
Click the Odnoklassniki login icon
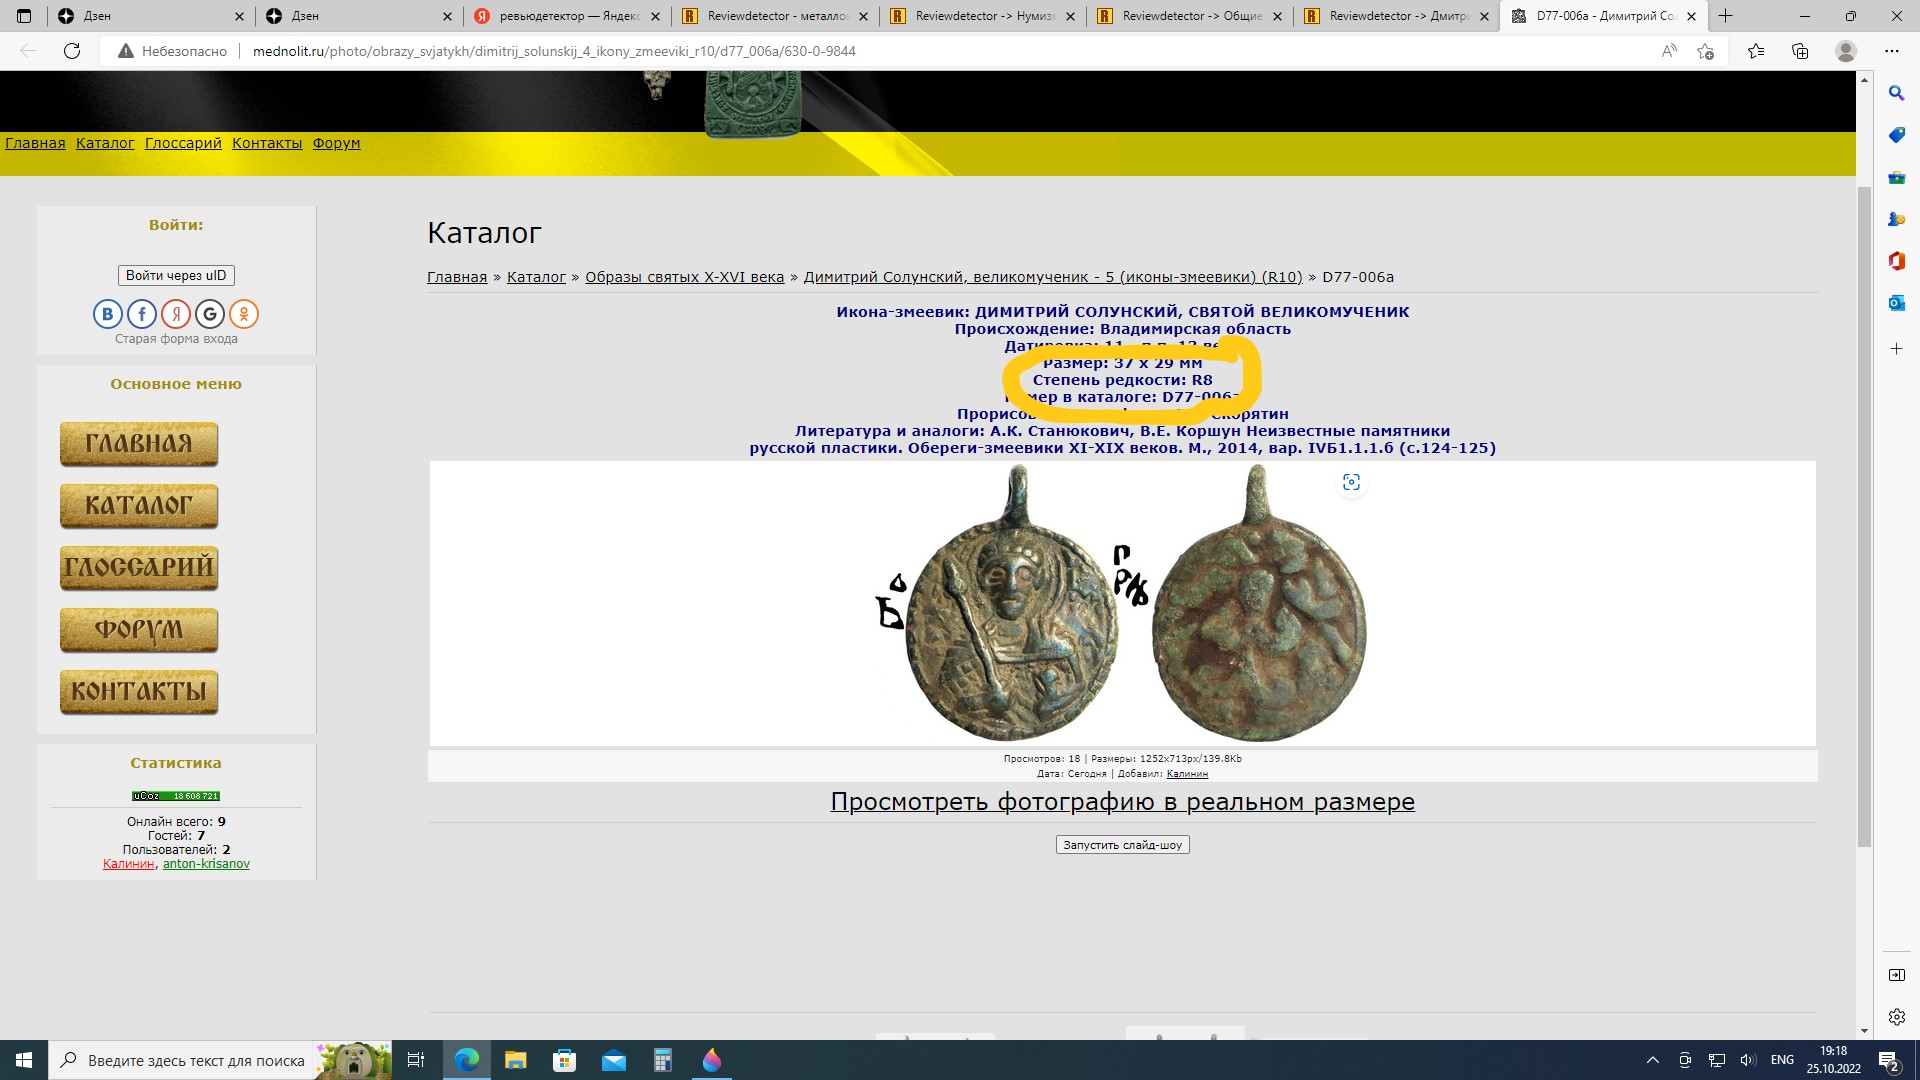[244, 314]
